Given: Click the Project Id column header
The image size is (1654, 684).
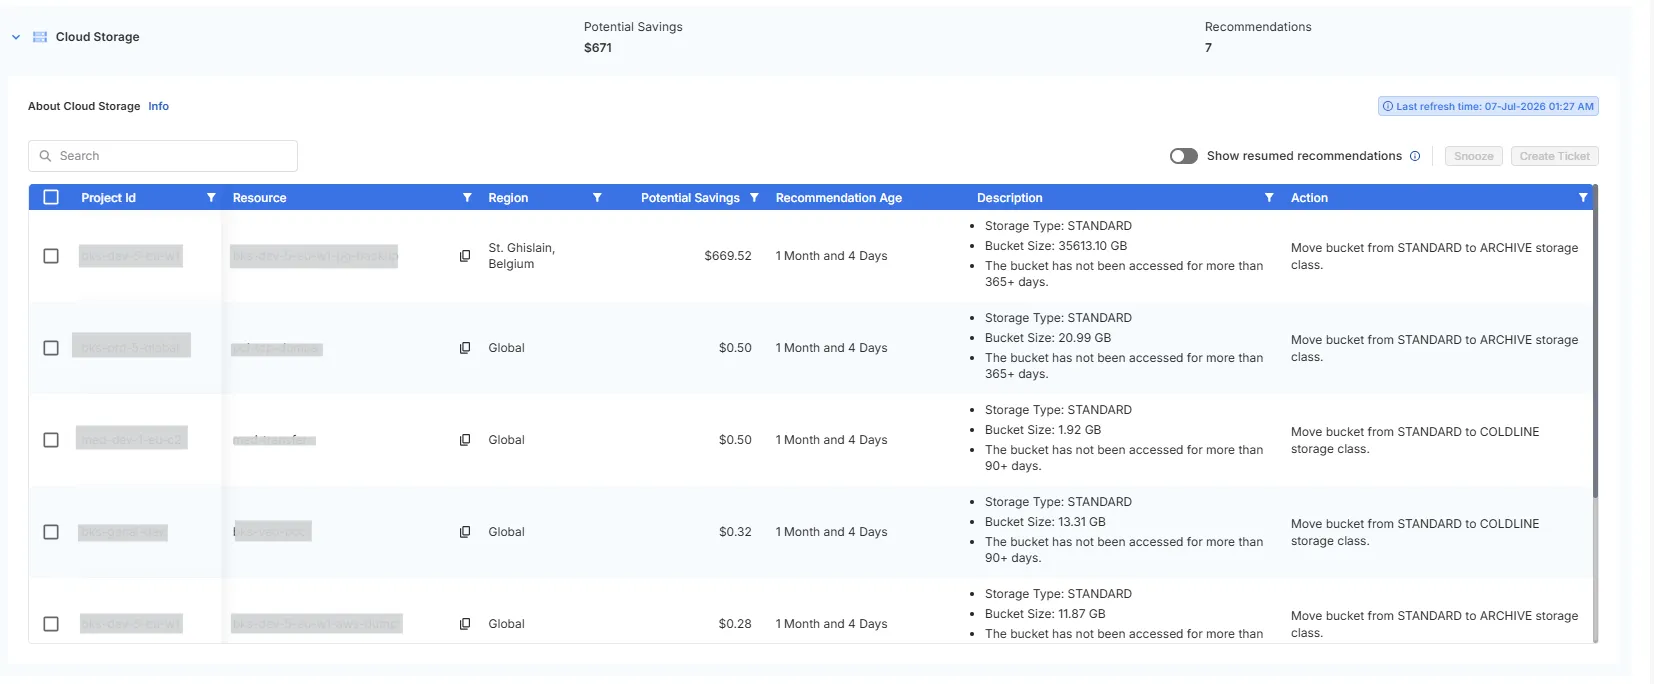Looking at the screenshot, I should (108, 198).
